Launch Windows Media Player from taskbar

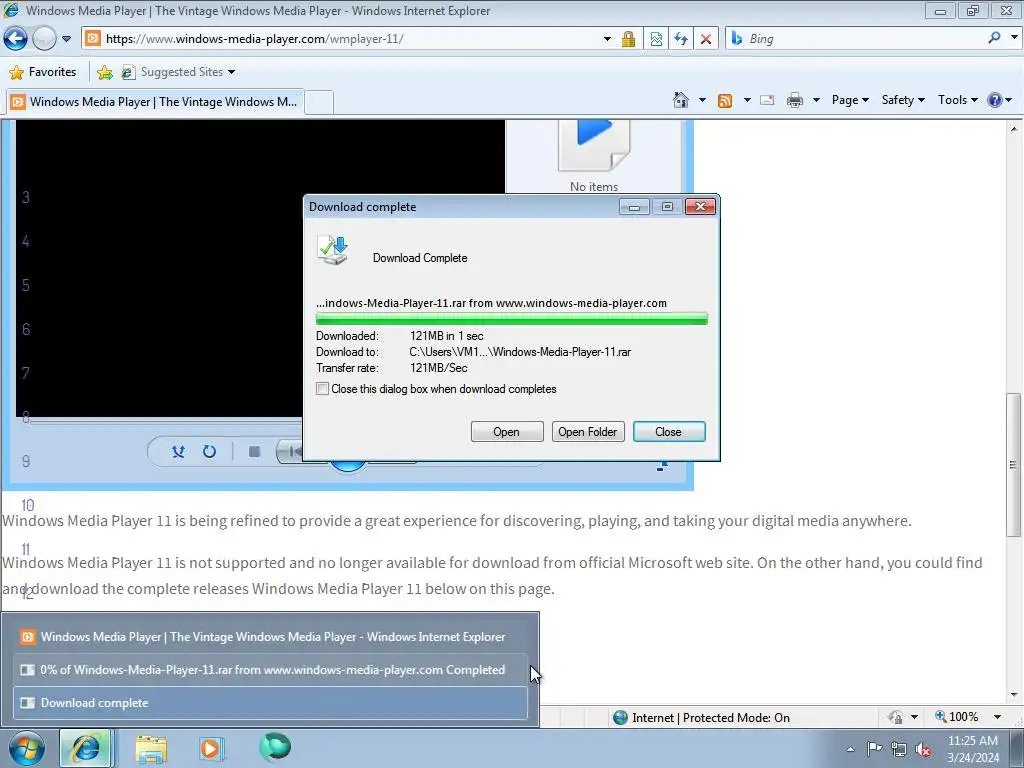pyautogui.click(x=210, y=748)
